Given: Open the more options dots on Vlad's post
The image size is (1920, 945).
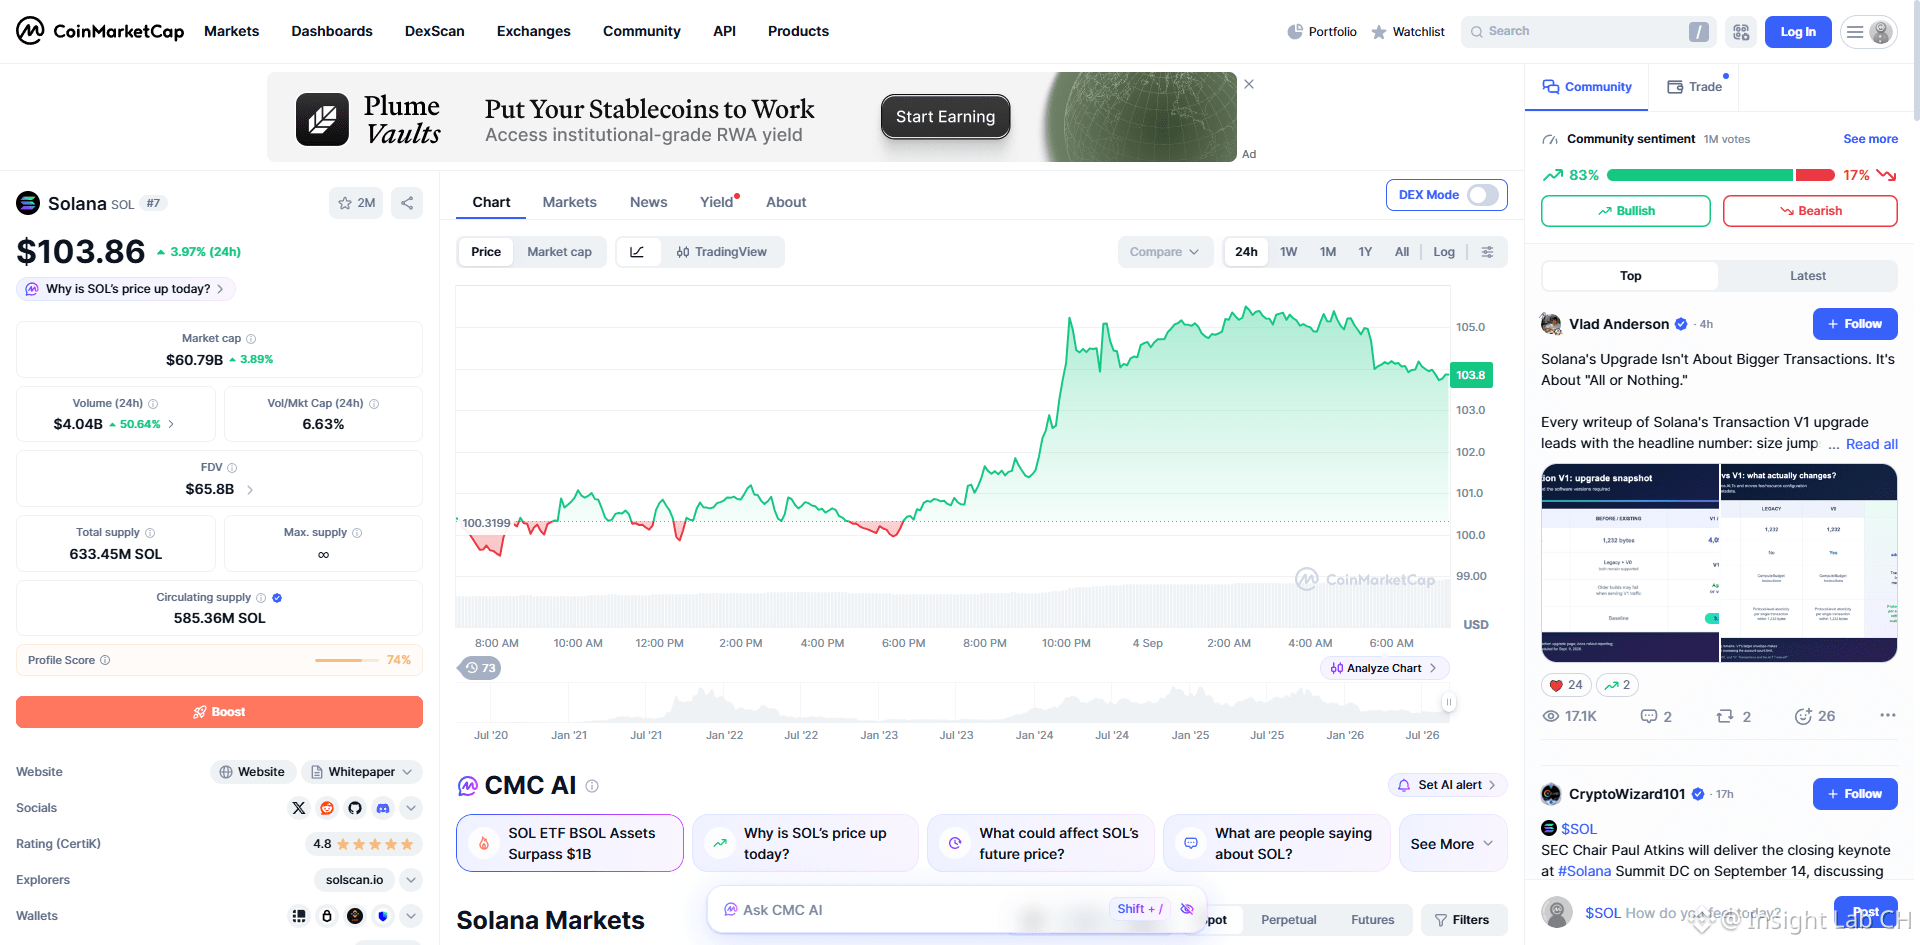Looking at the screenshot, I should 1888,715.
